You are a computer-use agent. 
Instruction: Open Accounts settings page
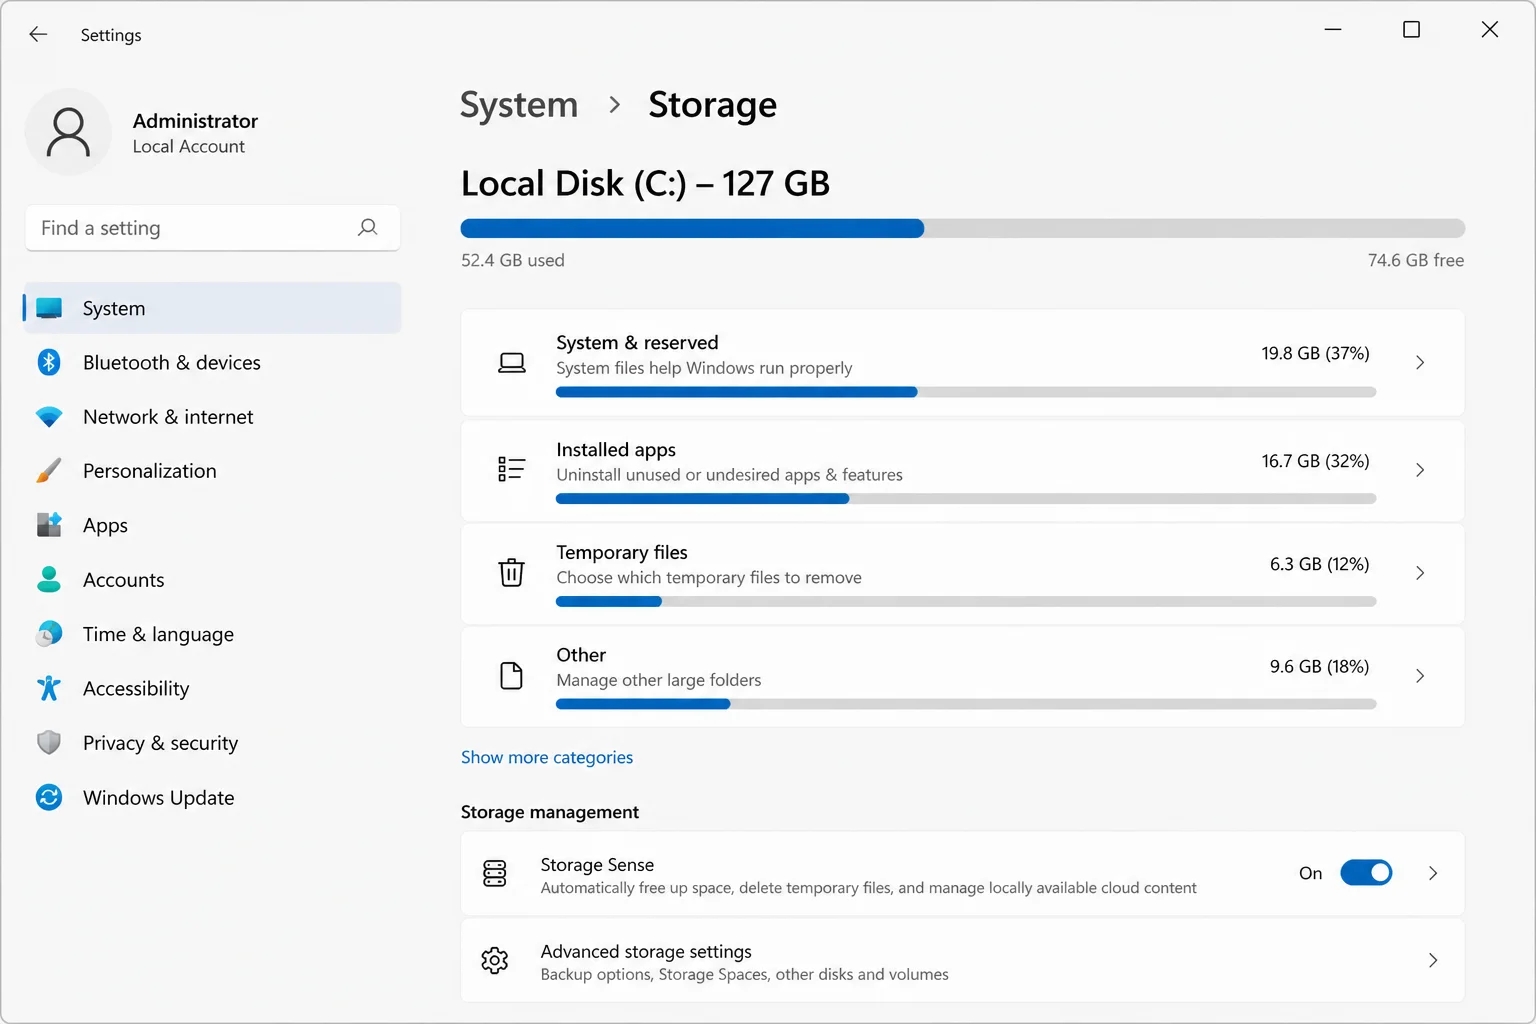click(x=213, y=579)
